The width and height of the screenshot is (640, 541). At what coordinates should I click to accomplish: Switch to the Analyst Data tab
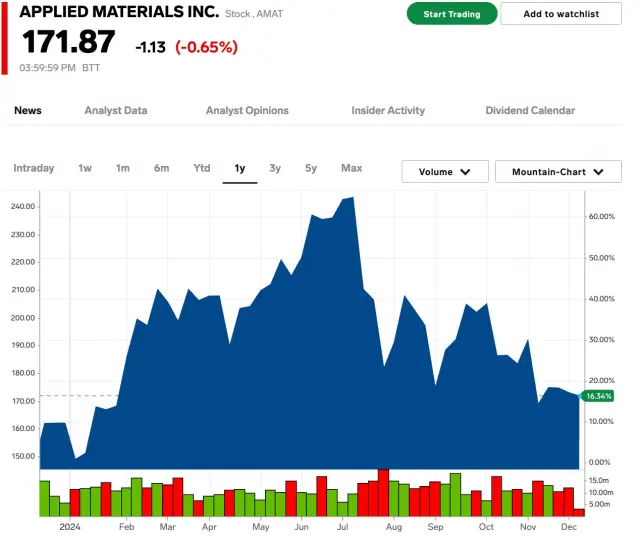[116, 111]
